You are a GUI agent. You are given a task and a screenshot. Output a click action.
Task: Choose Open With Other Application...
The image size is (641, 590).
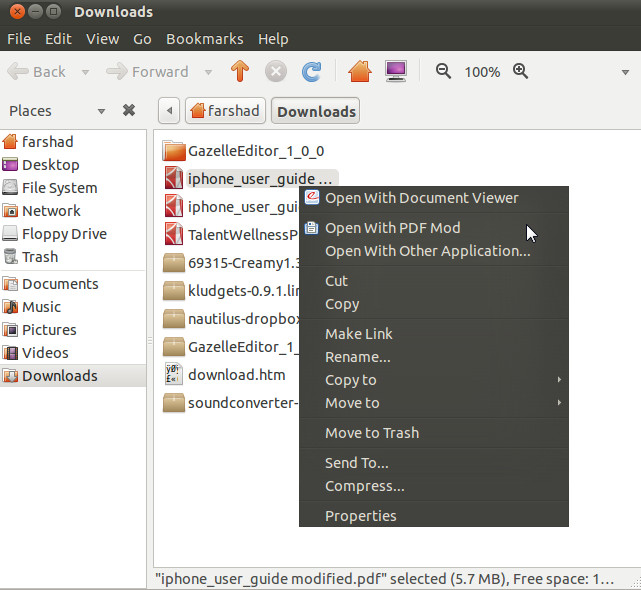pos(434,251)
